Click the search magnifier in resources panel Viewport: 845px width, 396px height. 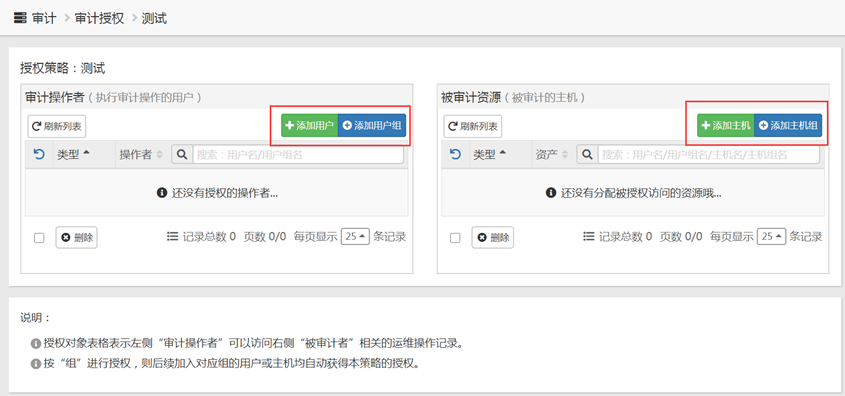click(x=587, y=155)
